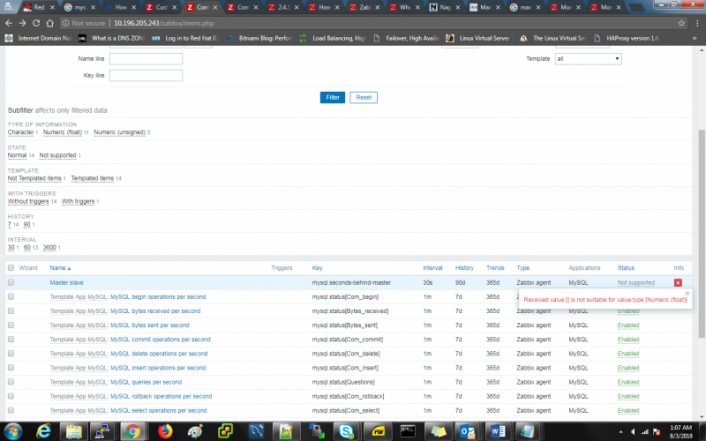This screenshot has width=706, height=441.
Task: Reload the Zabbix items page
Action: point(36,23)
